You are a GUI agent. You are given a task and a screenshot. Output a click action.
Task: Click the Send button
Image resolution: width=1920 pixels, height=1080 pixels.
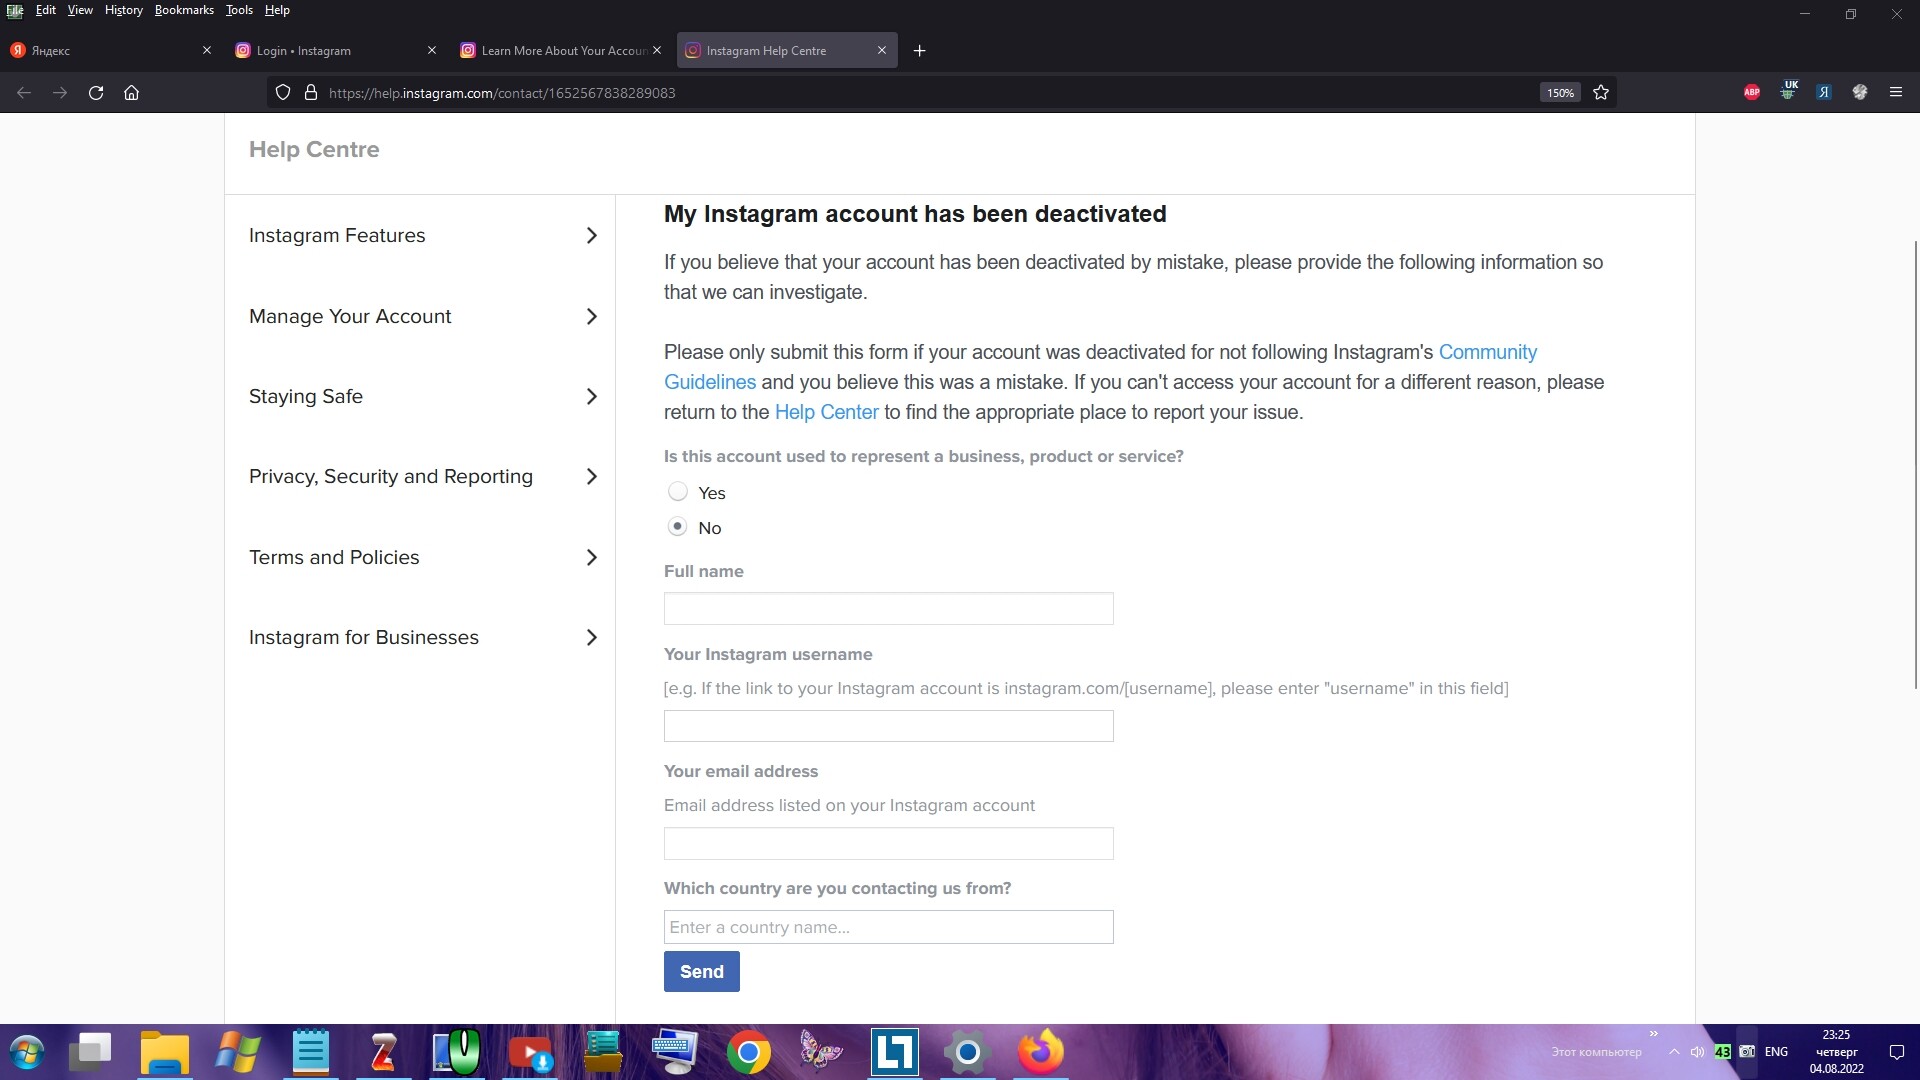pyautogui.click(x=702, y=971)
